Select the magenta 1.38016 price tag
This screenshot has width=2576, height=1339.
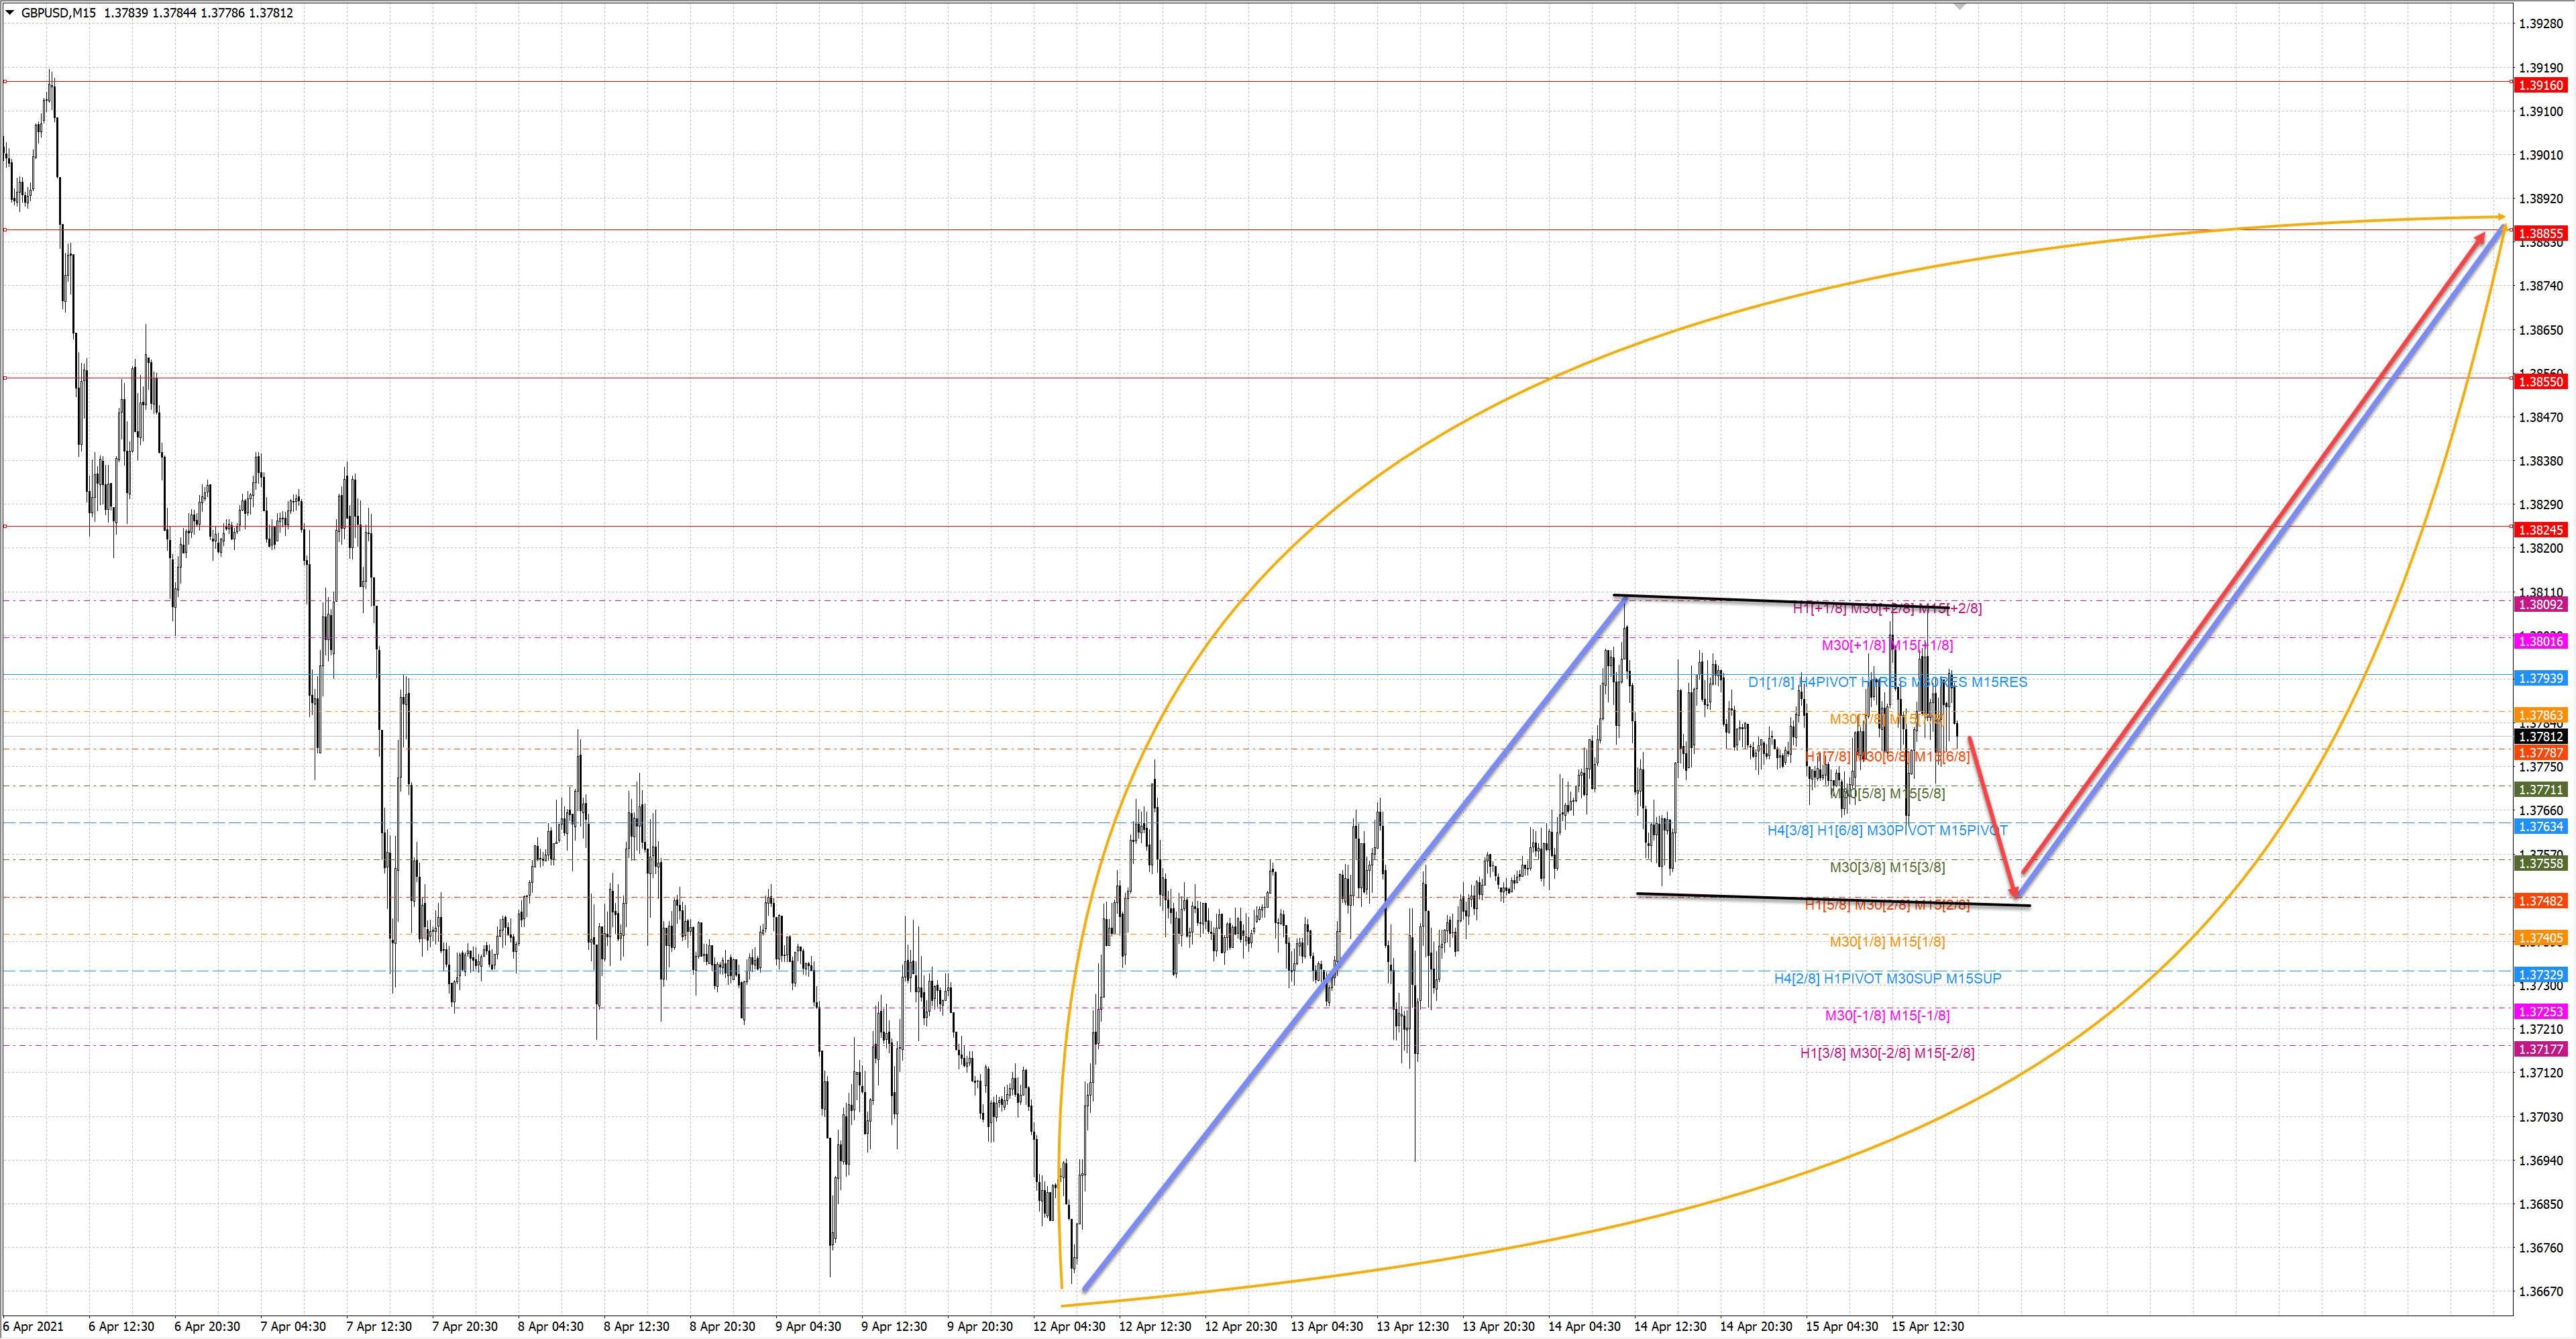(2540, 641)
